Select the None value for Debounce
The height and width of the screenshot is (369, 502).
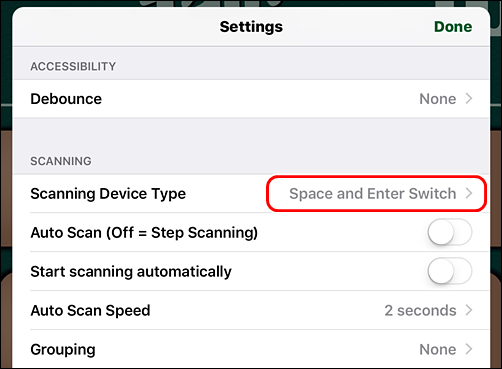(437, 99)
